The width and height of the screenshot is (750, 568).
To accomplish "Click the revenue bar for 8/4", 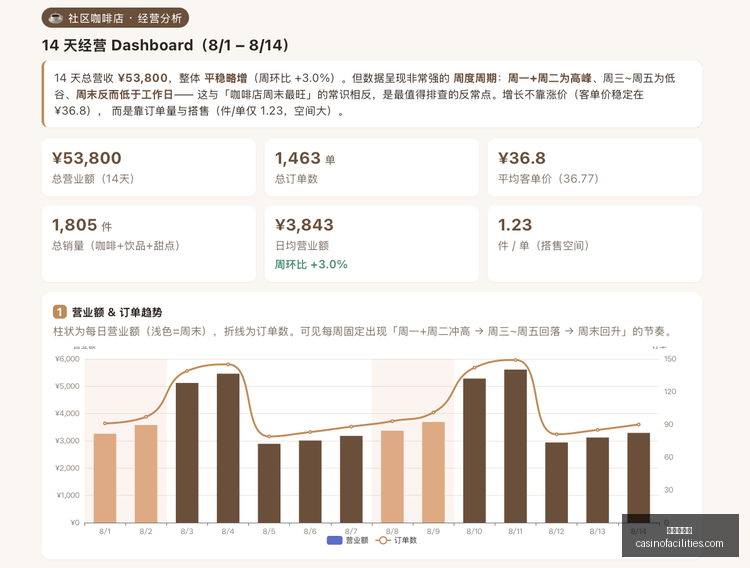I will 228,448.
